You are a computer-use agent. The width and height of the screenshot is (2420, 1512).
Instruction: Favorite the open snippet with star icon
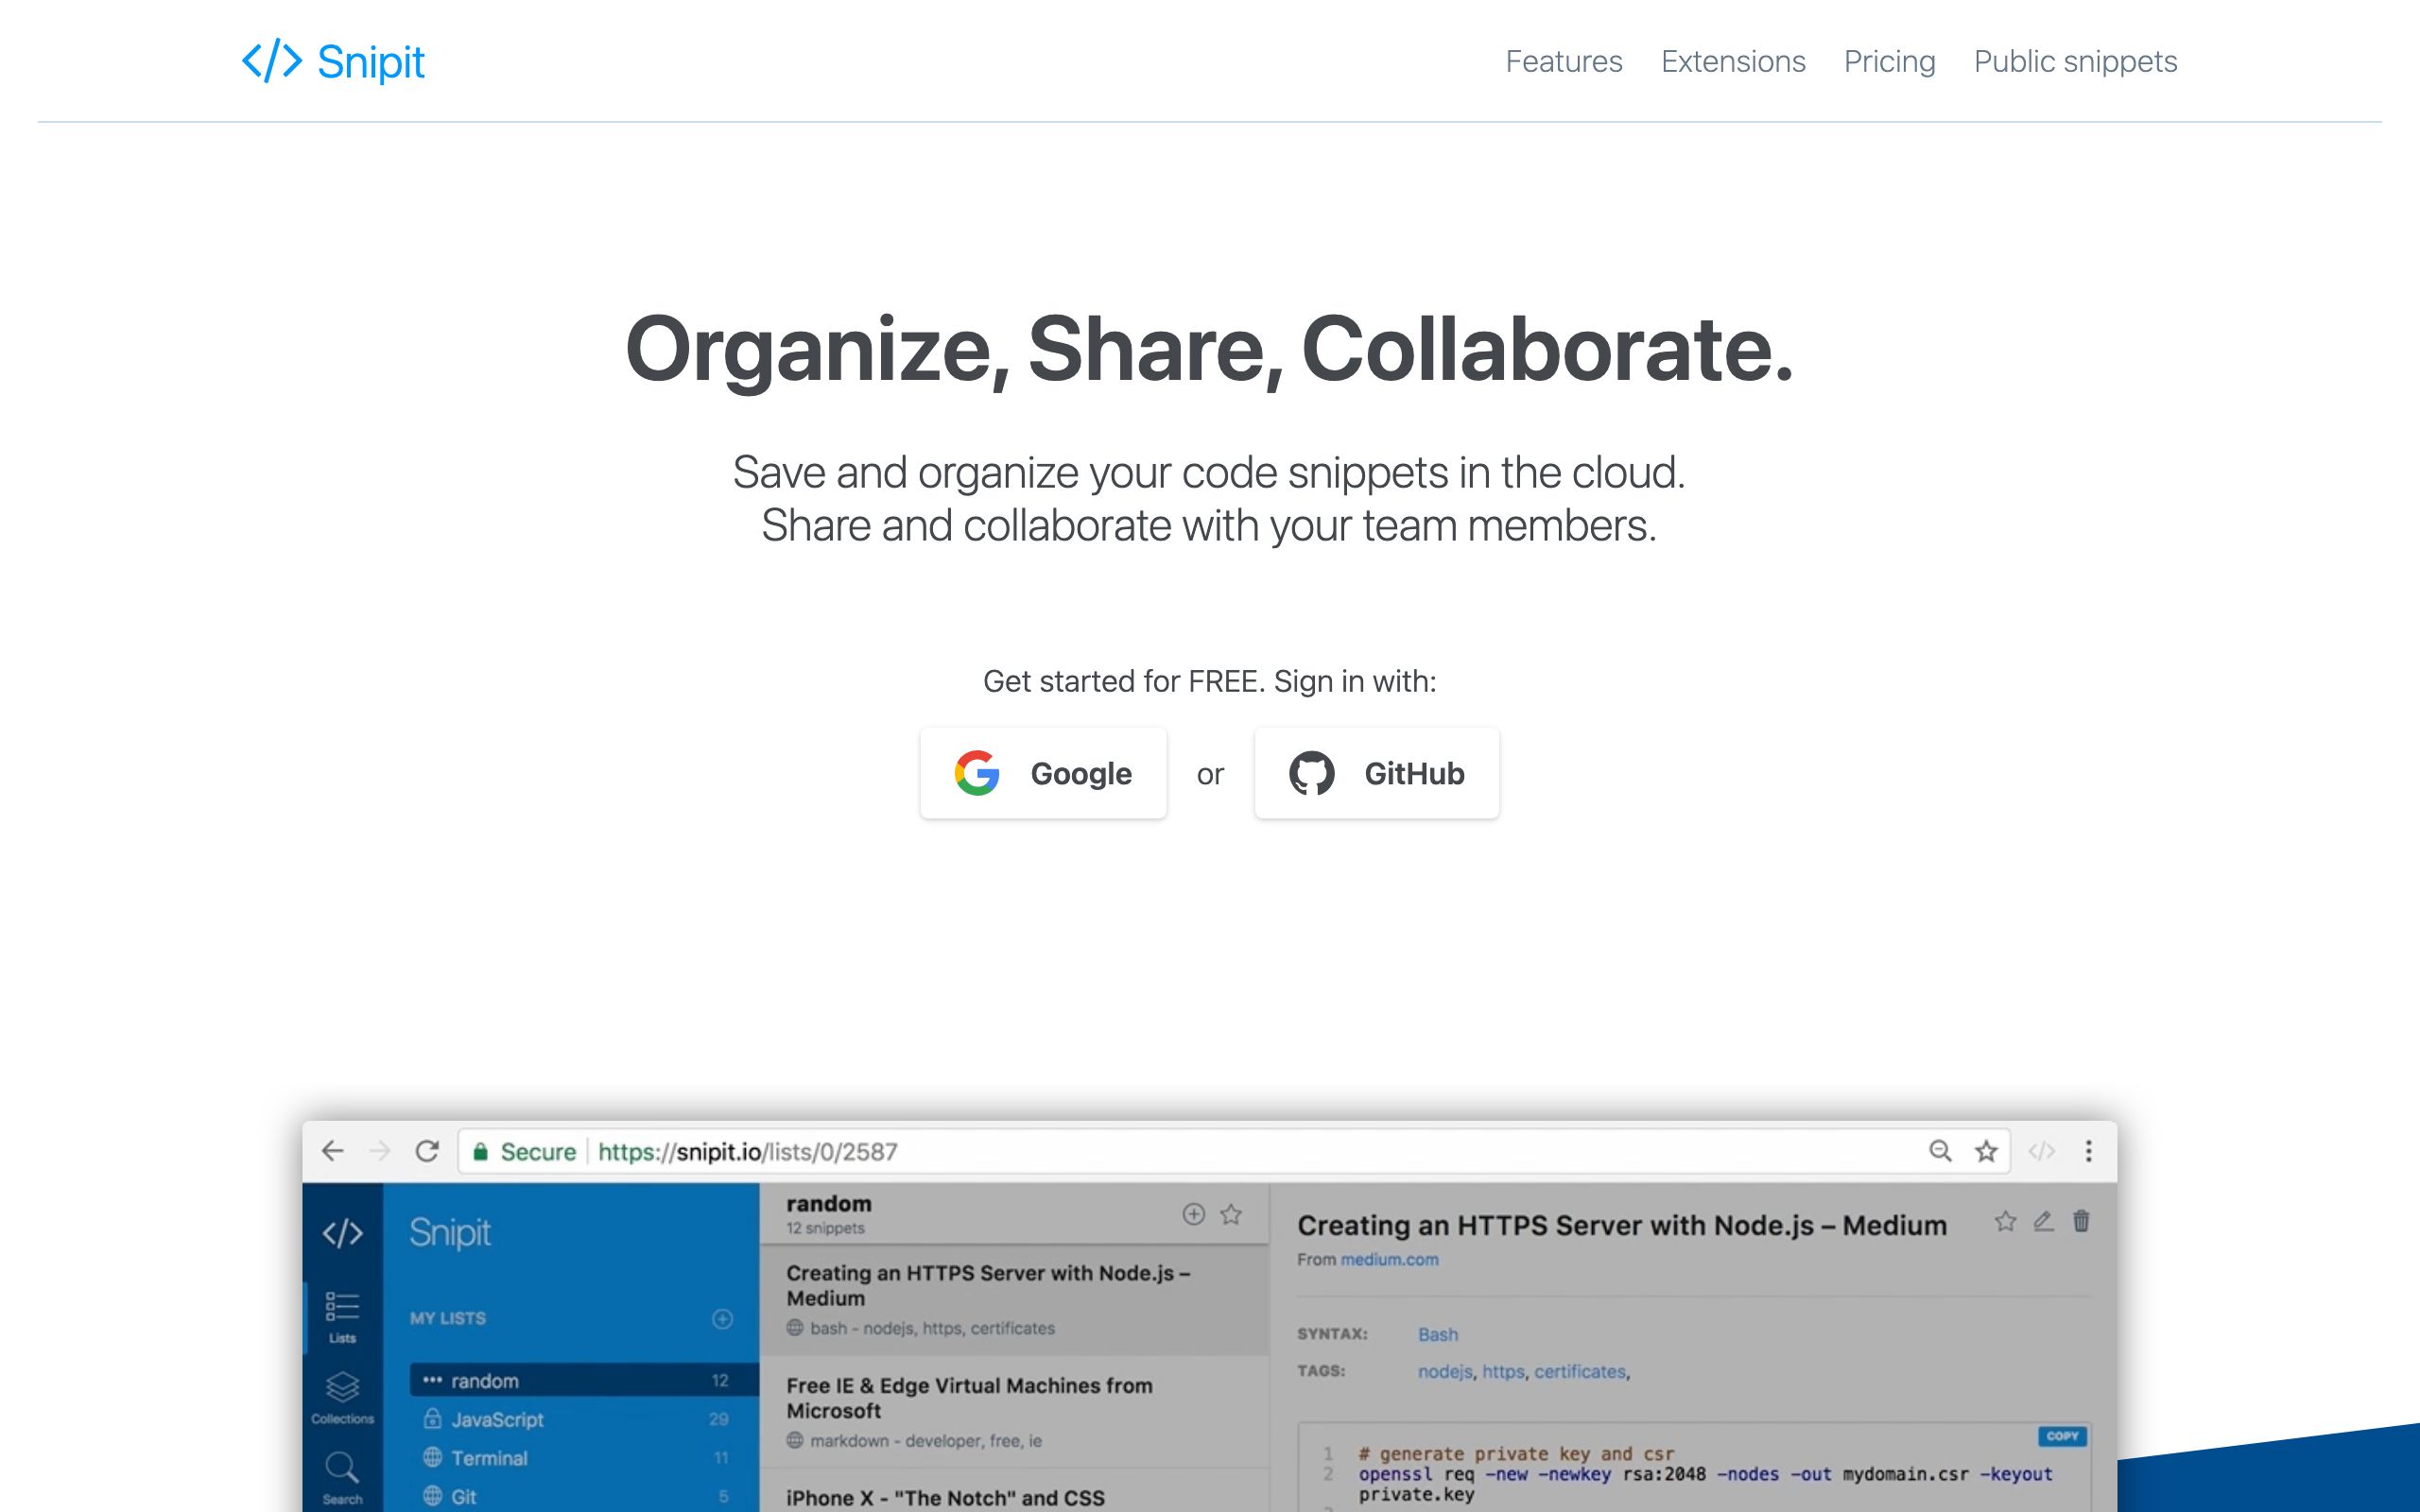[x=2005, y=1221]
